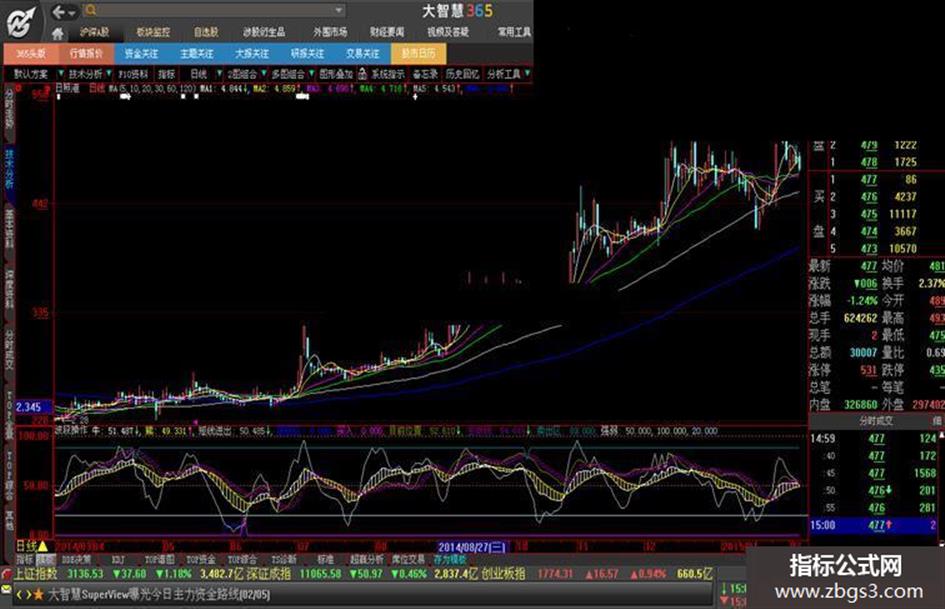Switch to the 研报关注 tab
This screenshot has height=609, width=945.
pyautogui.click(x=307, y=54)
